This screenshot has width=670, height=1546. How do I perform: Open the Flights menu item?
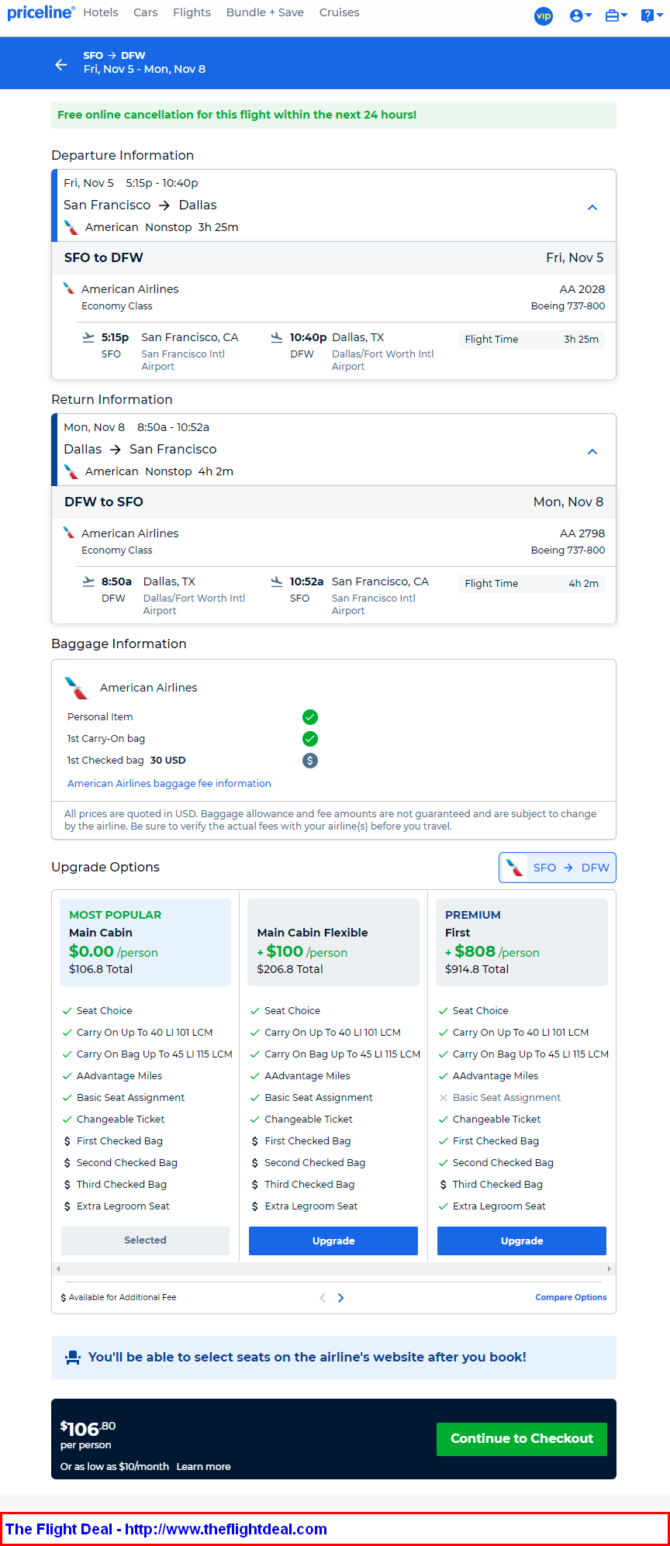[192, 13]
